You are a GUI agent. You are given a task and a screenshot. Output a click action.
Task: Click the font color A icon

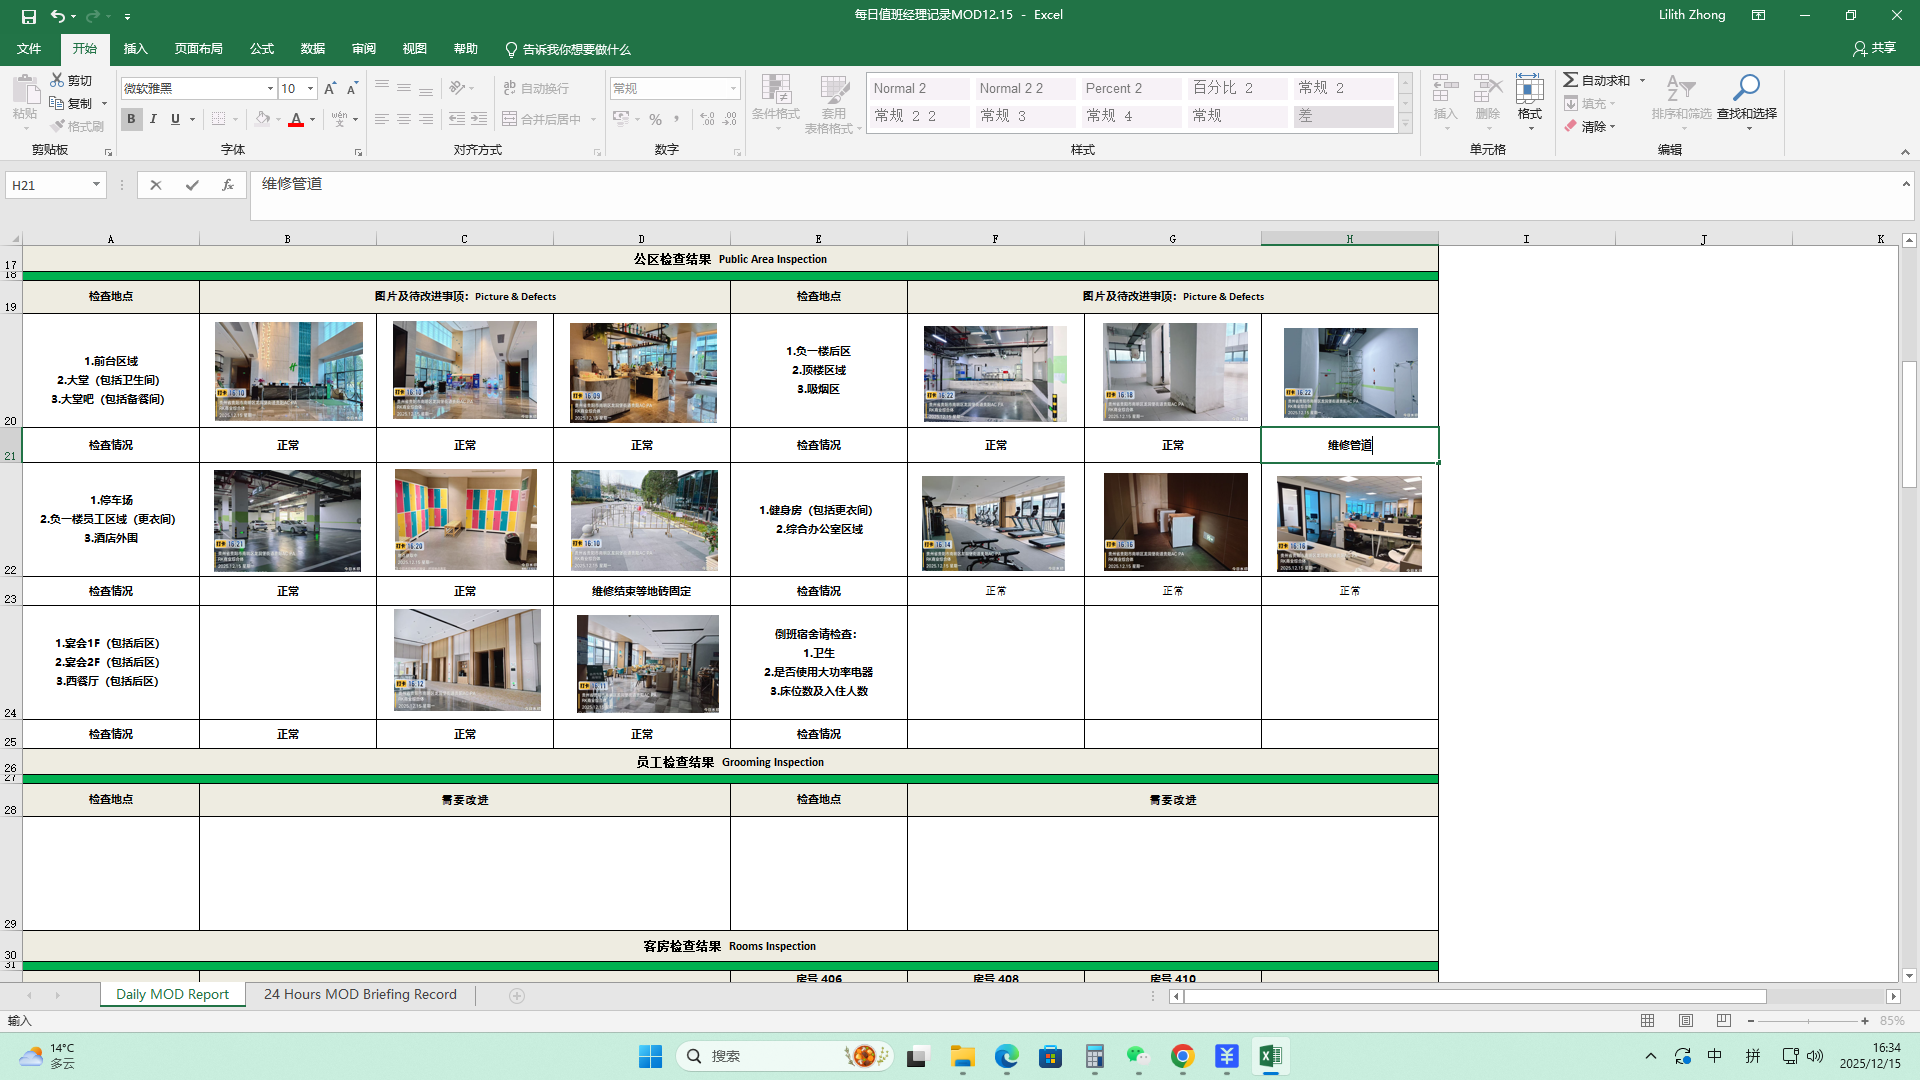[296, 119]
